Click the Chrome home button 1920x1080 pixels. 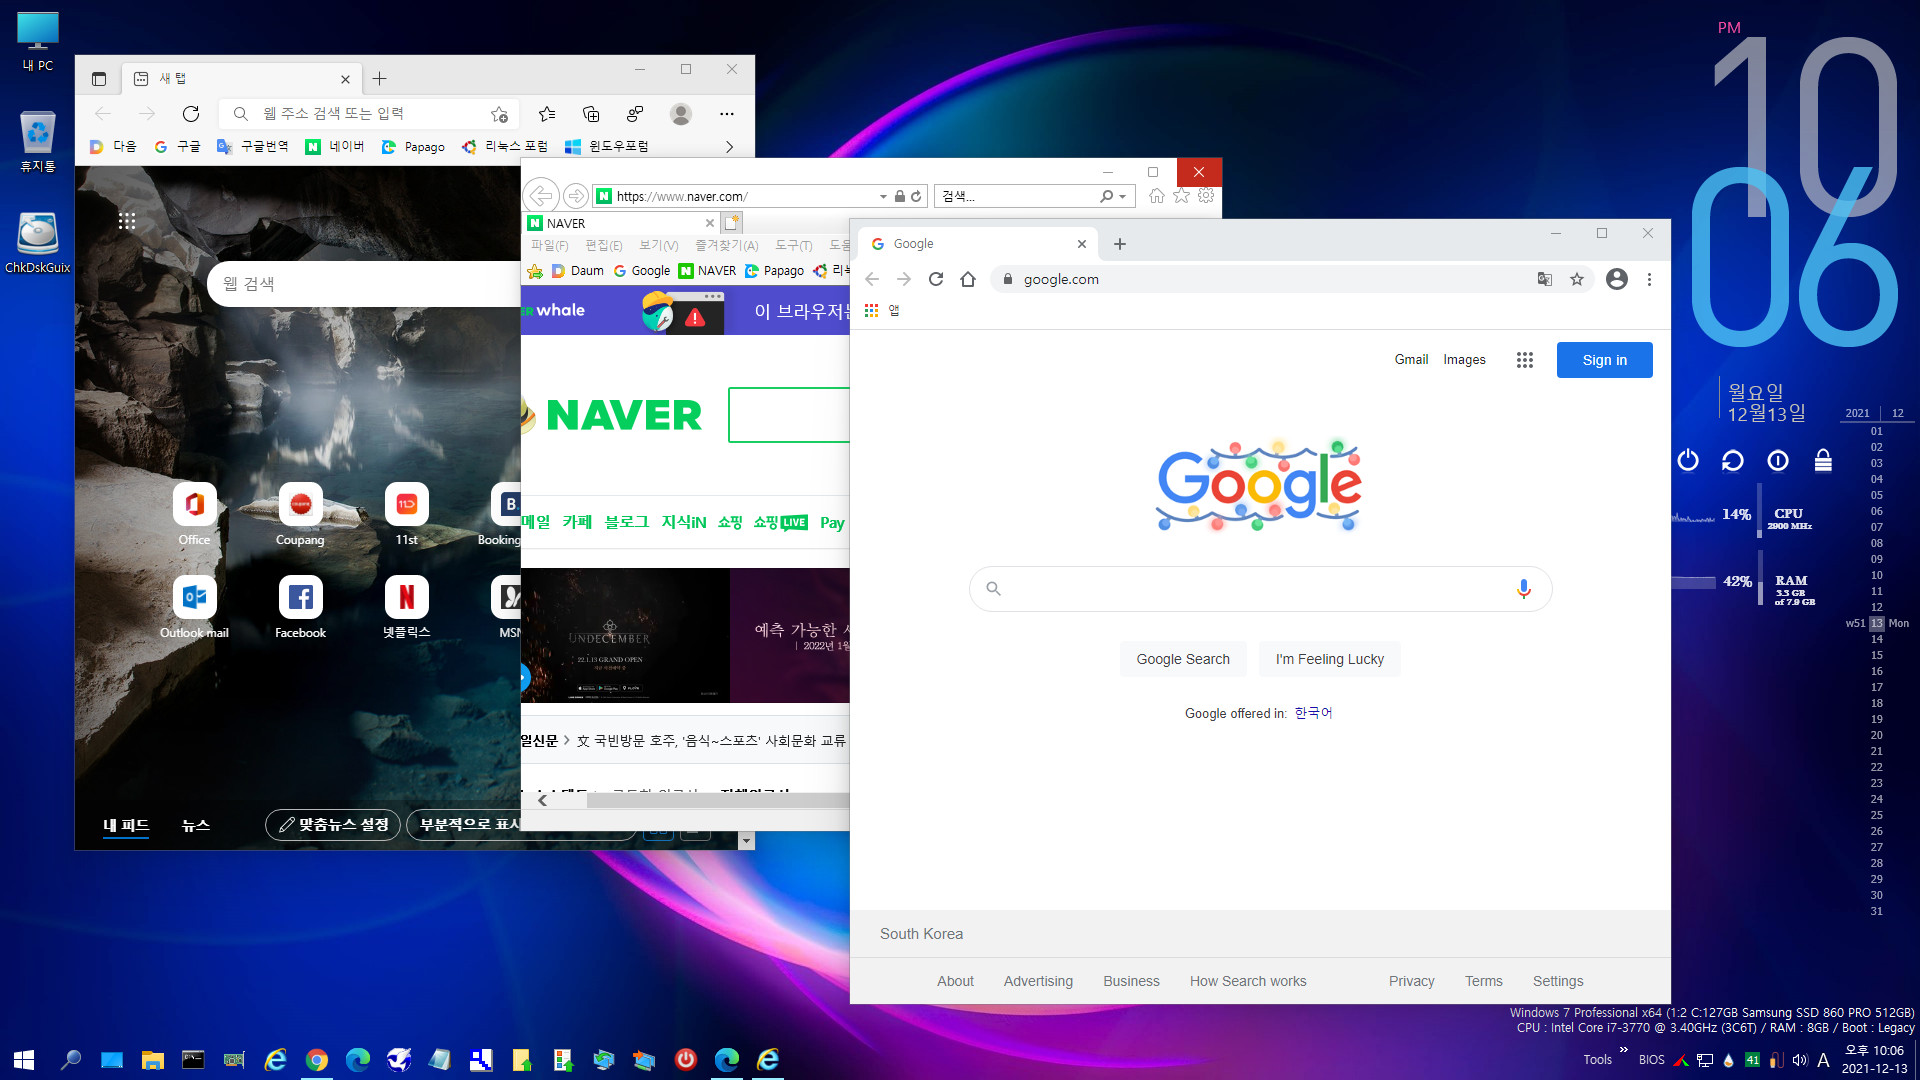click(967, 279)
